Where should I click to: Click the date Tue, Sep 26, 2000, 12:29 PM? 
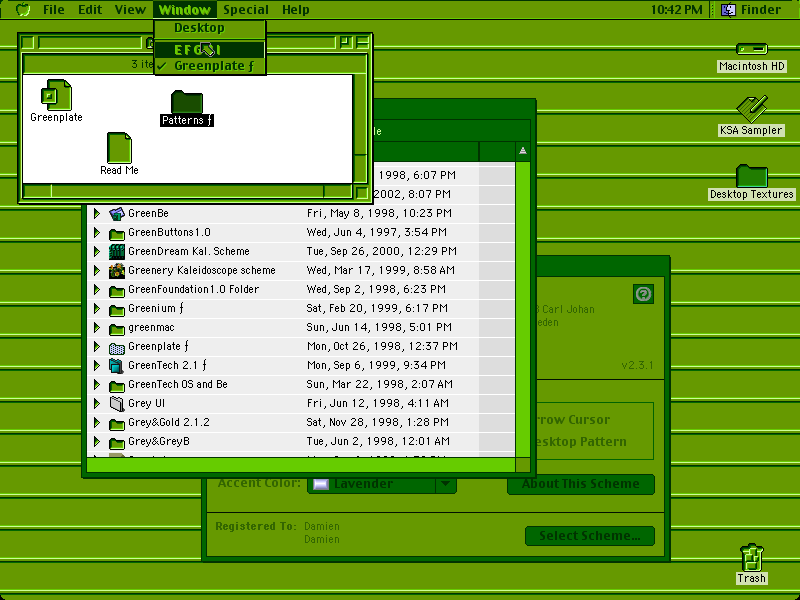(382, 251)
